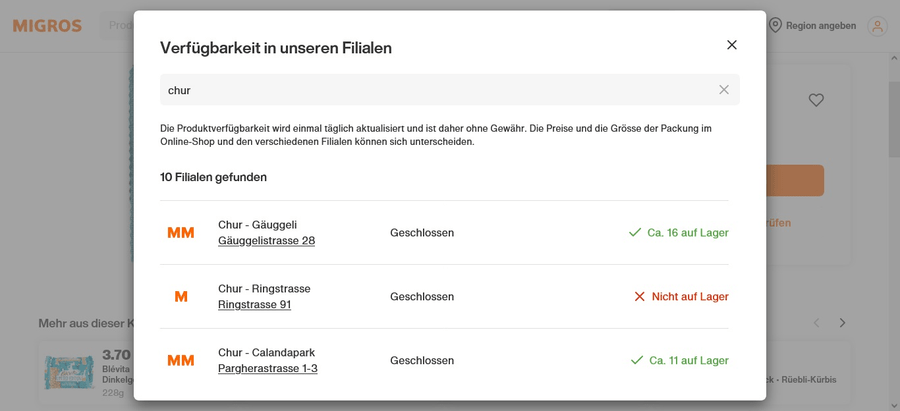Open the Region angeben location selector
The width and height of the screenshot is (900, 411).
point(812,26)
